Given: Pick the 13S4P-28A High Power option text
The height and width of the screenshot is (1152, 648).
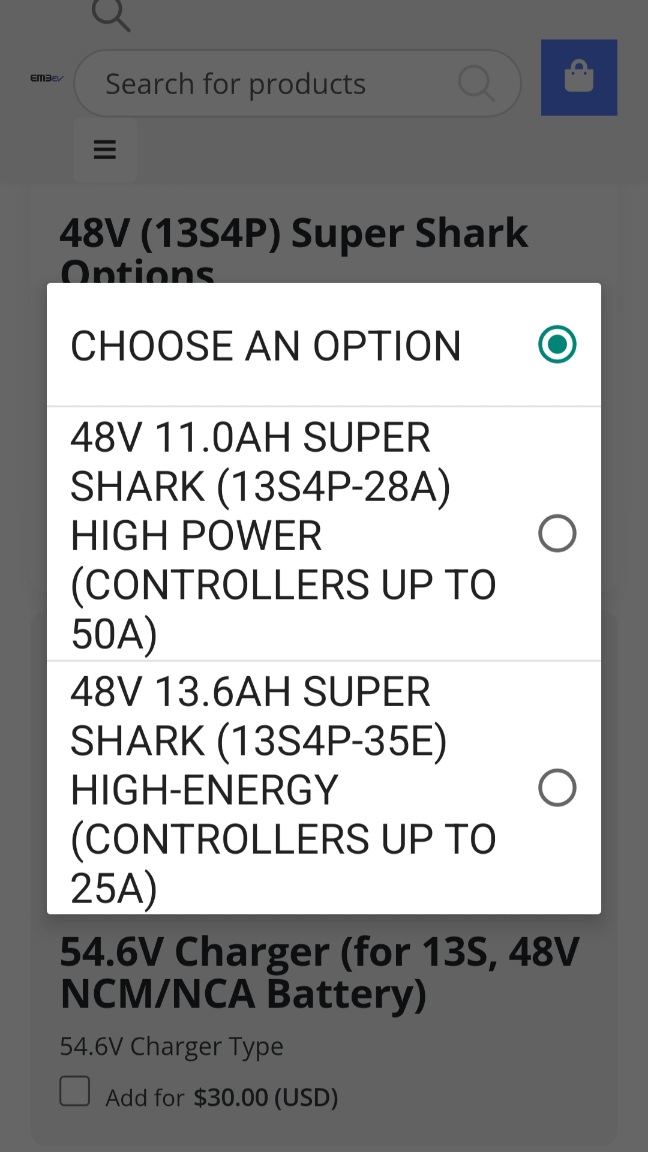Looking at the screenshot, I should point(260,487).
